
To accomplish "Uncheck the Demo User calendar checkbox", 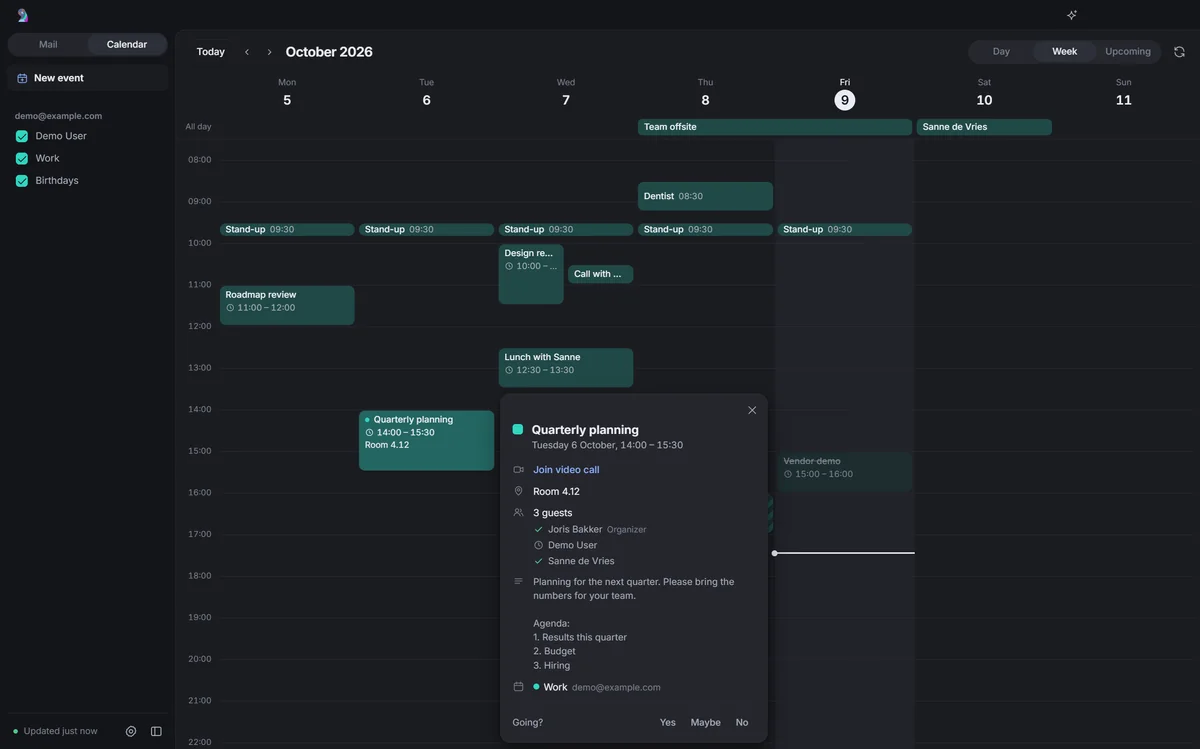I will 22,136.
